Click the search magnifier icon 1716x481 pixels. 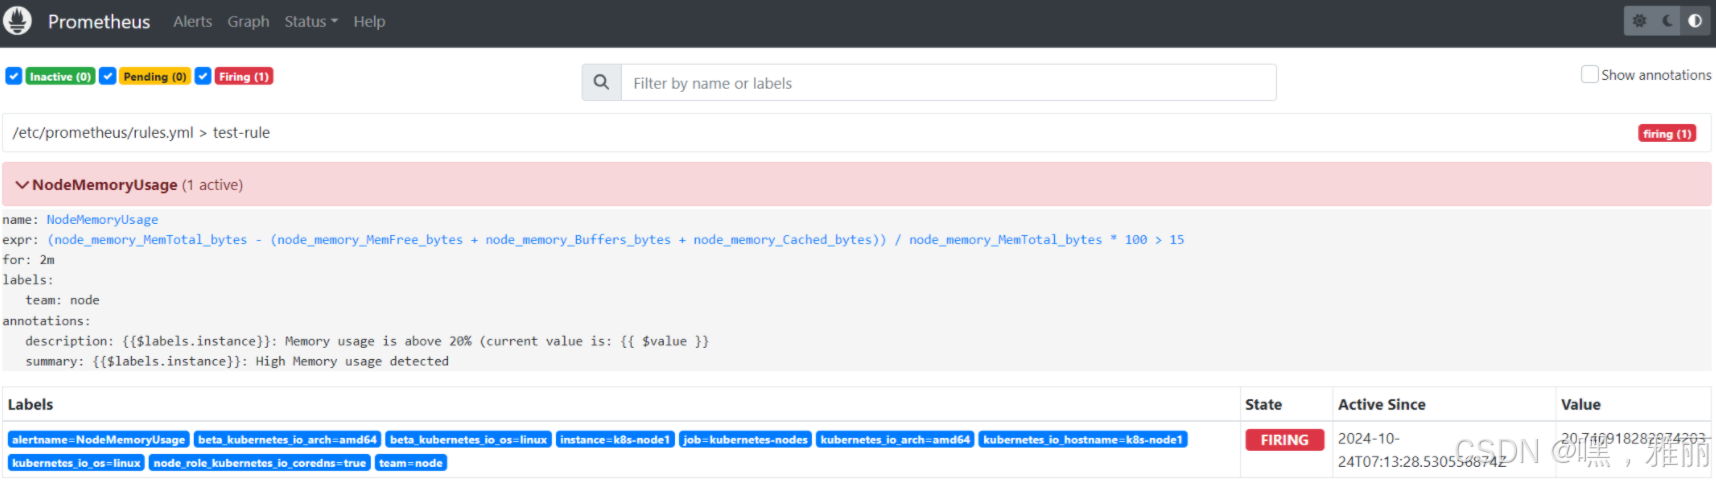pos(601,82)
